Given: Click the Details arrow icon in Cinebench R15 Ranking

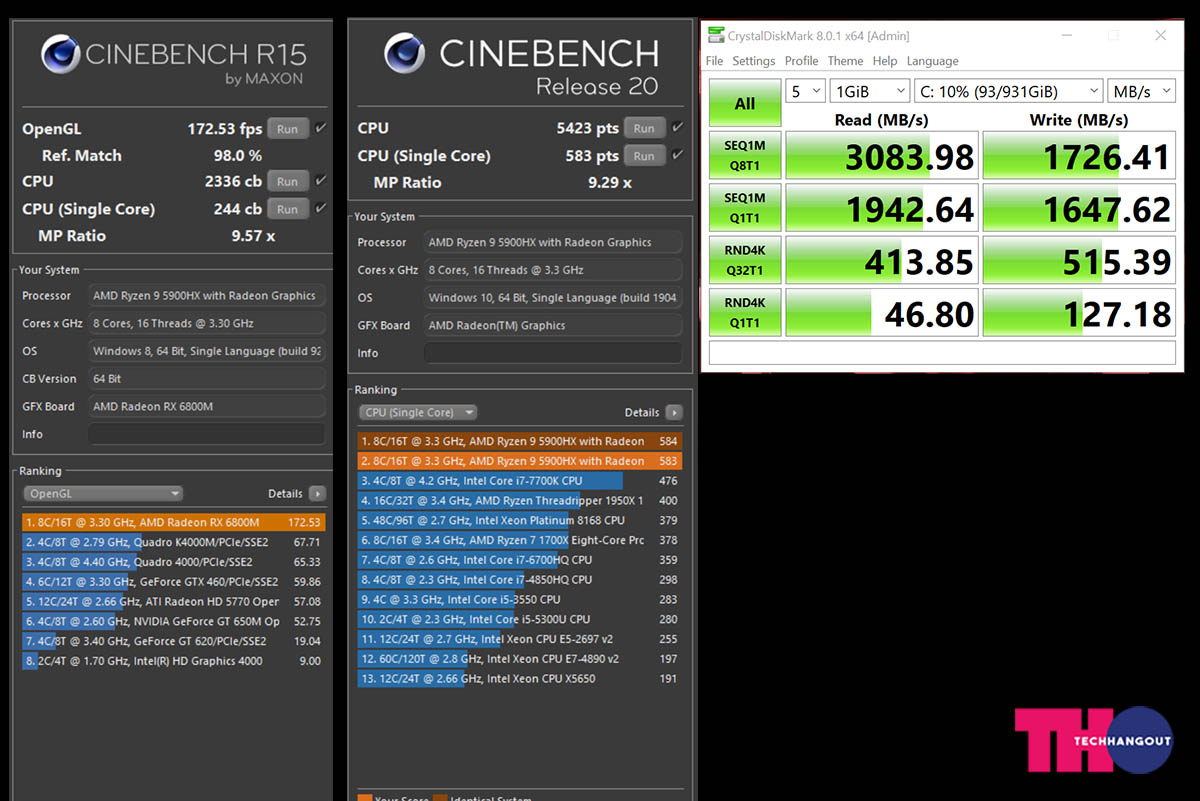Looking at the screenshot, I should pos(317,493).
